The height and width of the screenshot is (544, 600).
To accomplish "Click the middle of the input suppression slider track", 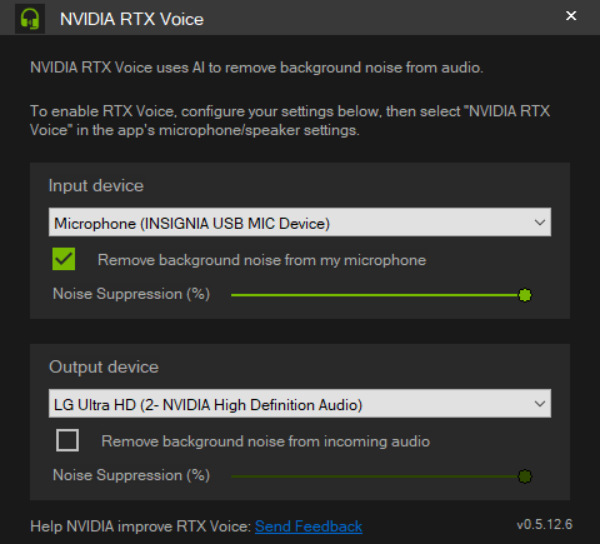I will [x=375, y=295].
